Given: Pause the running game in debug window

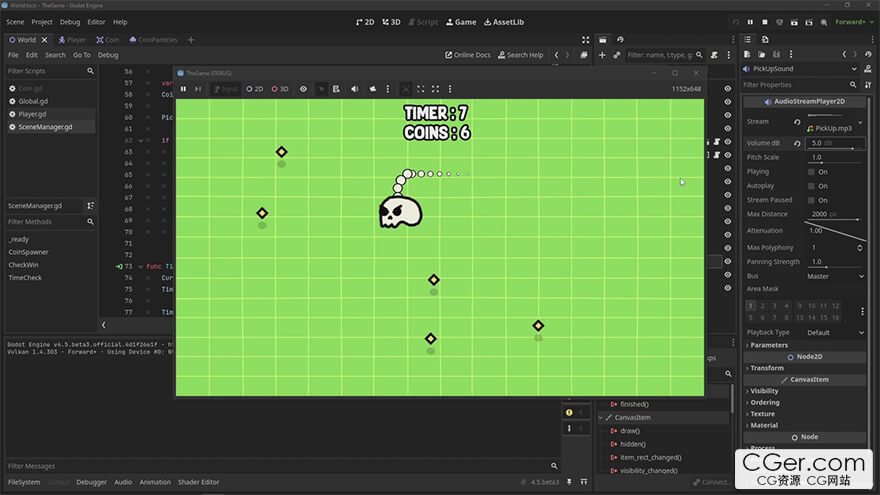Looking at the screenshot, I should [183, 89].
